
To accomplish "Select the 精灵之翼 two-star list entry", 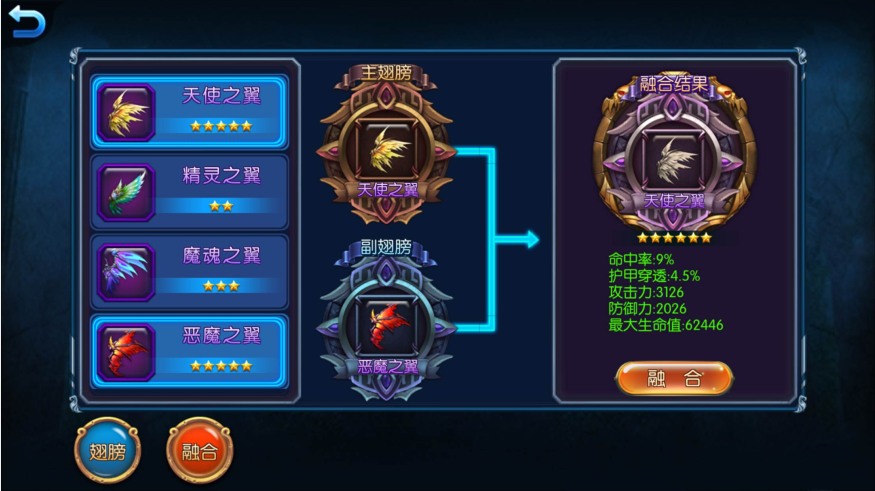I will click(x=190, y=192).
